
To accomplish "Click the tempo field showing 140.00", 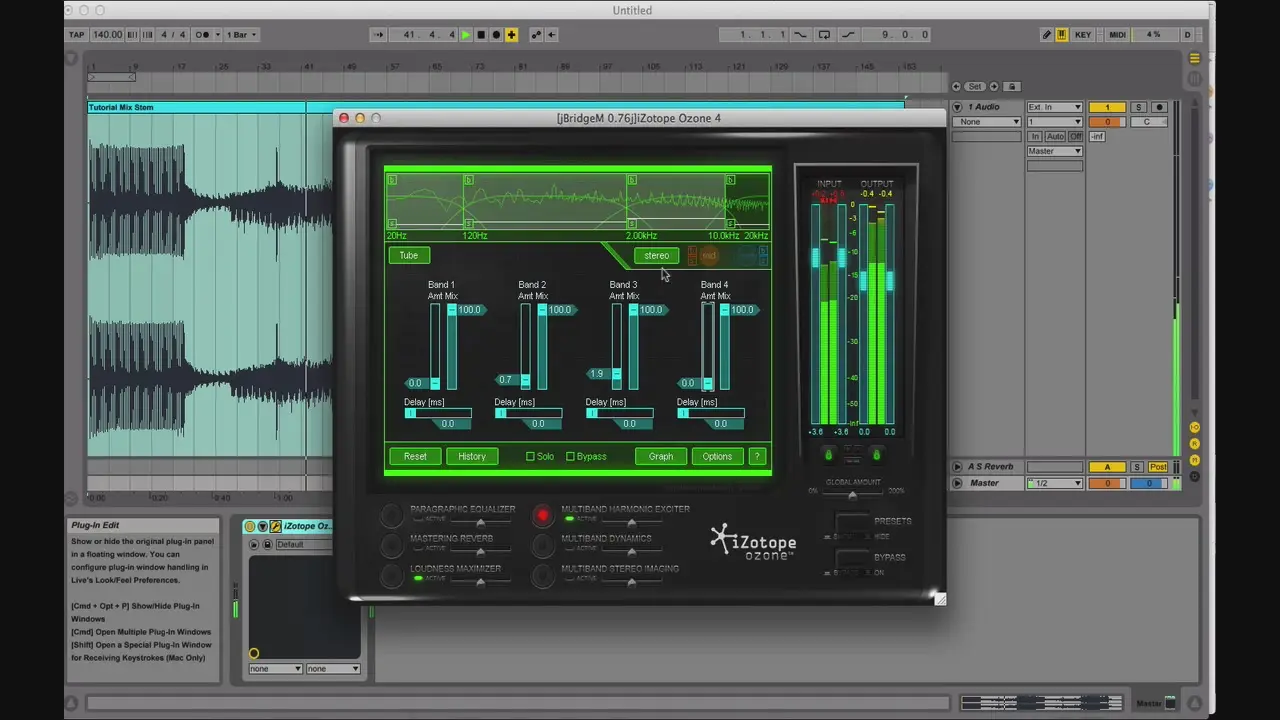I will (x=107, y=35).
